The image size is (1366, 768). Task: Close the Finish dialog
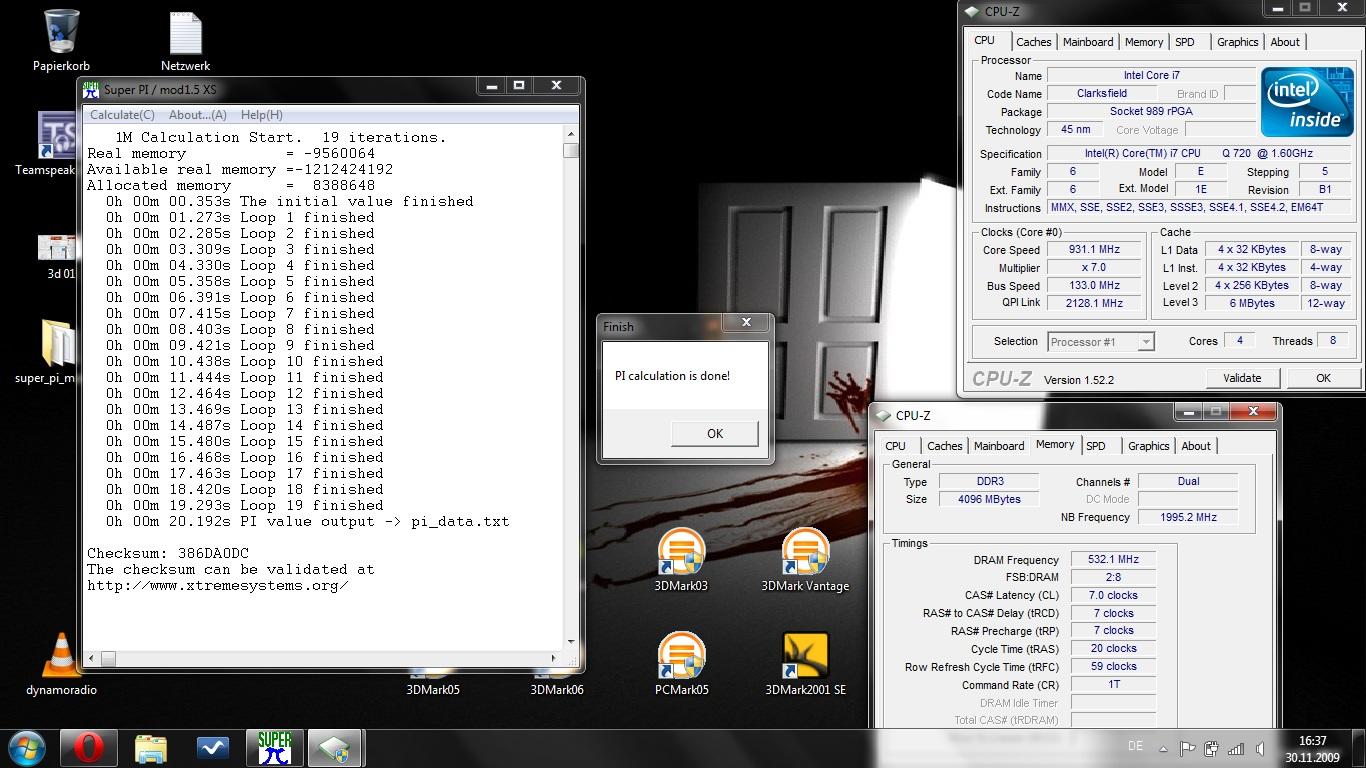pos(745,323)
